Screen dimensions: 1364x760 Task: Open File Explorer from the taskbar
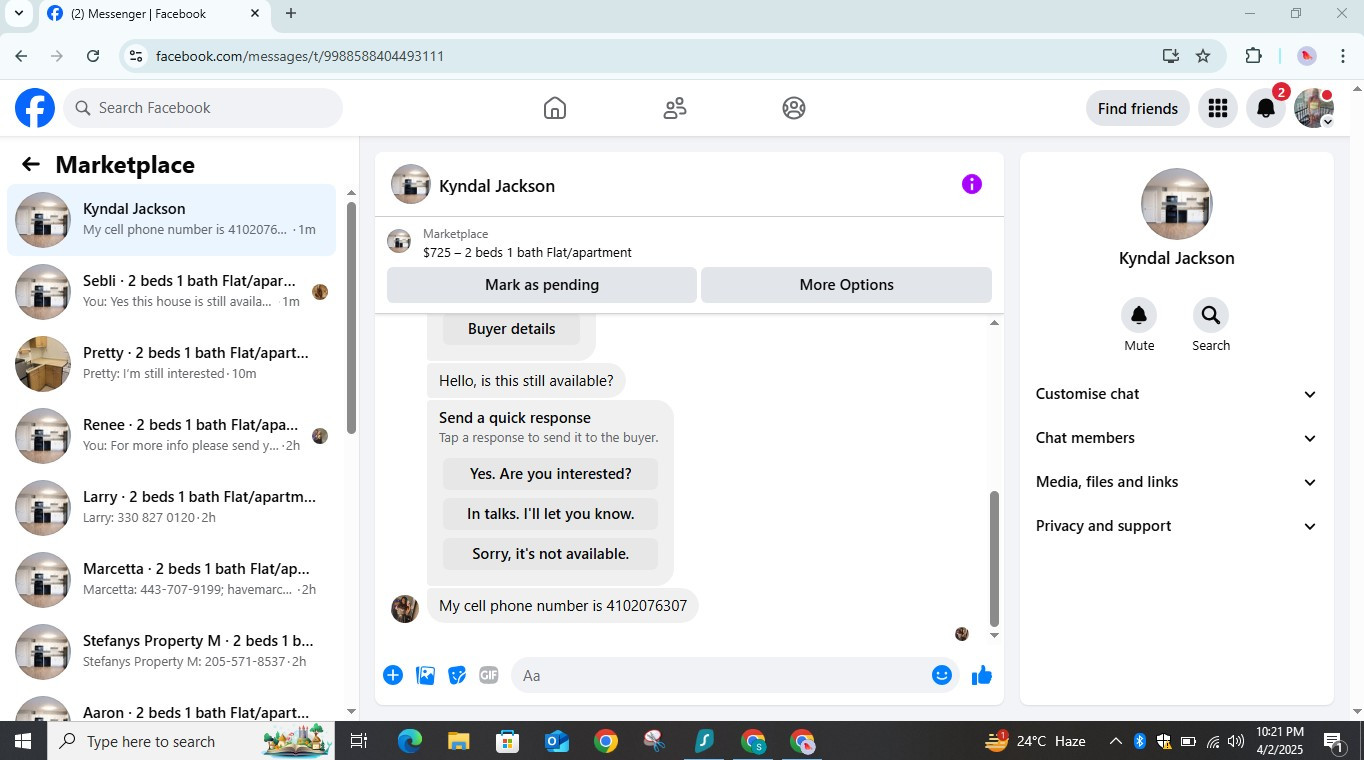pyautogui.click(x=458, y=741)
